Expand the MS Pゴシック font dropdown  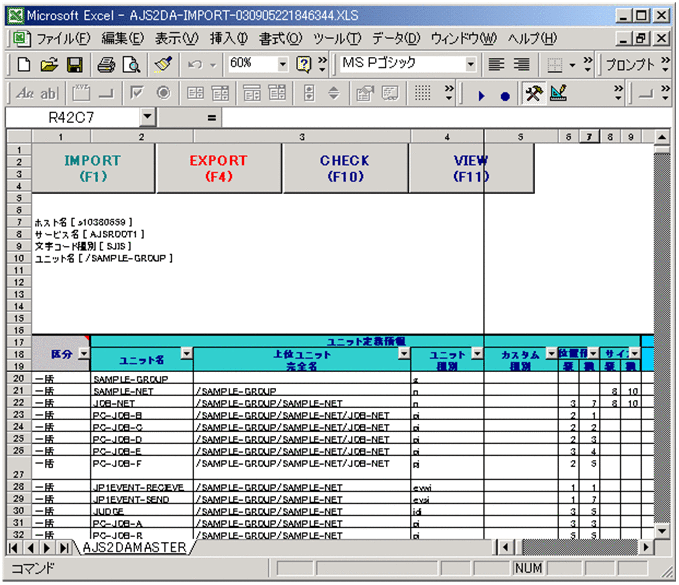click(x=471, y=65)
